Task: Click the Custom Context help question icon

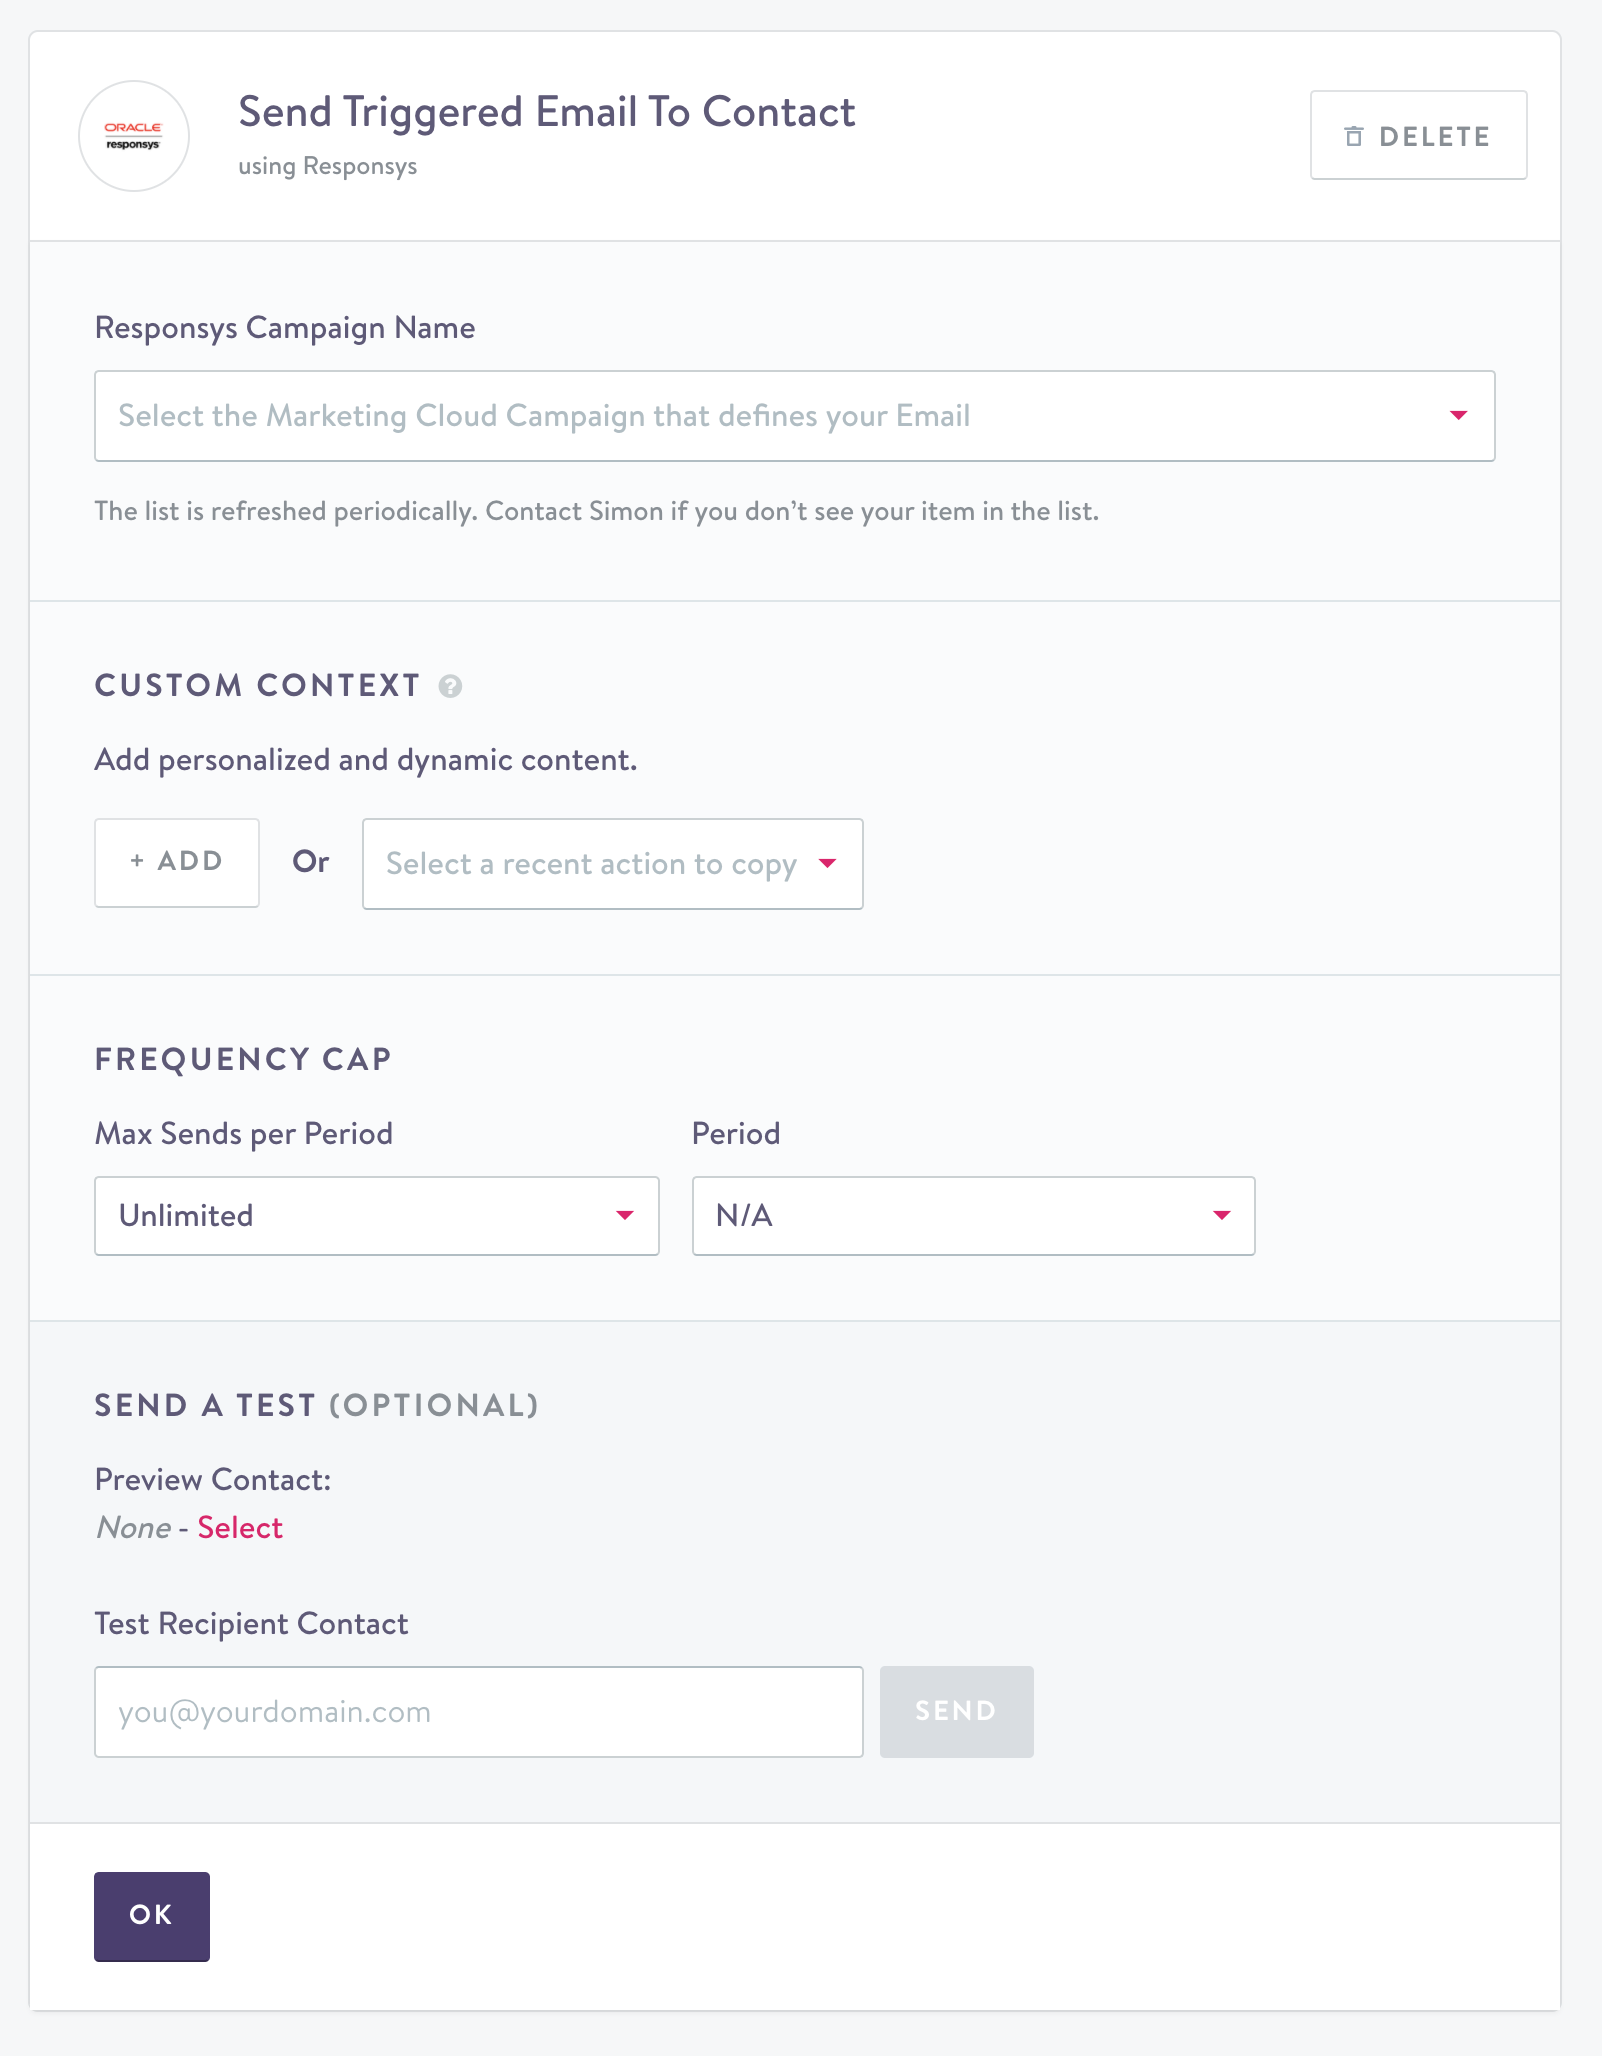Action: (450, 686)
